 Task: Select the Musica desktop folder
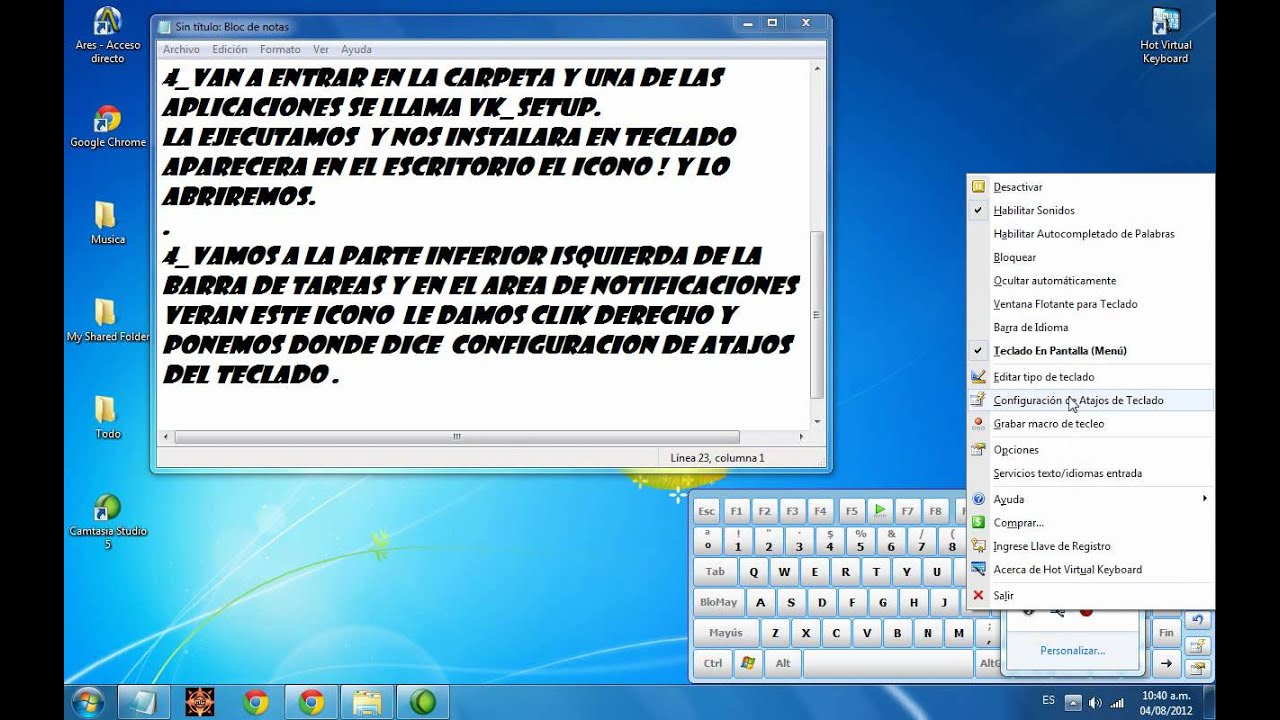(107, 222)
